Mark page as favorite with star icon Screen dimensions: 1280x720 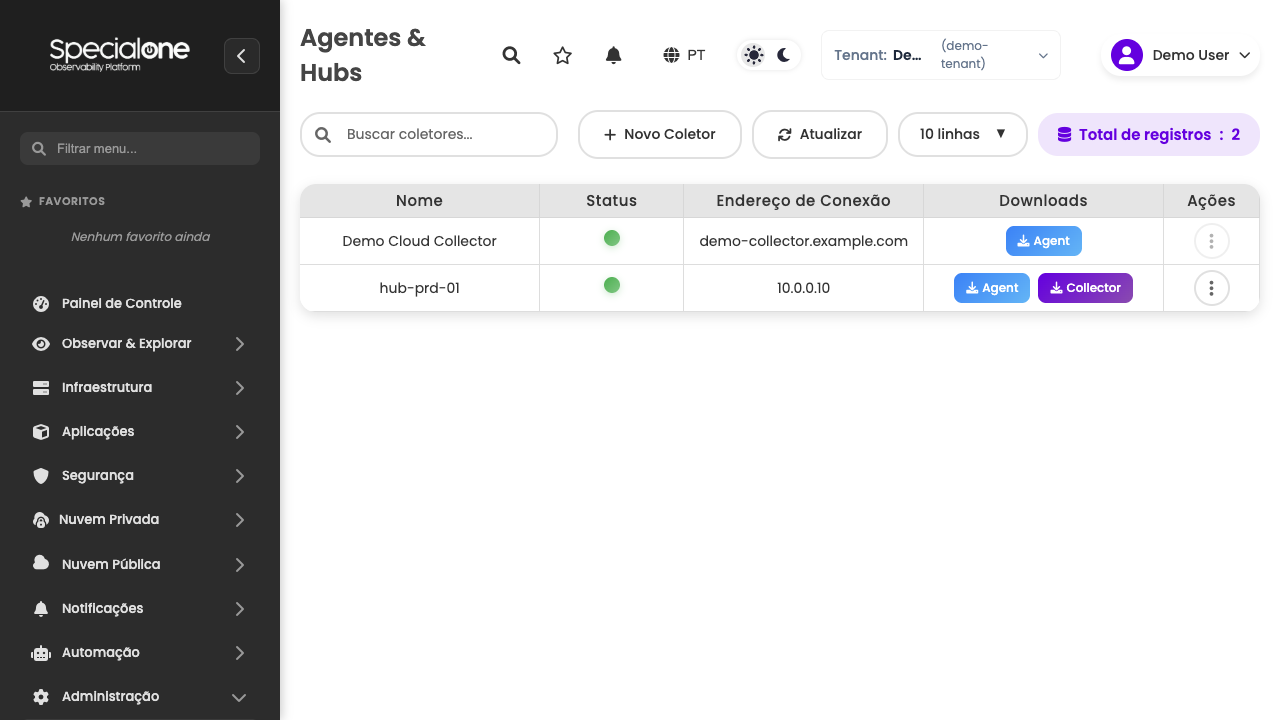(x=563, y=55)
